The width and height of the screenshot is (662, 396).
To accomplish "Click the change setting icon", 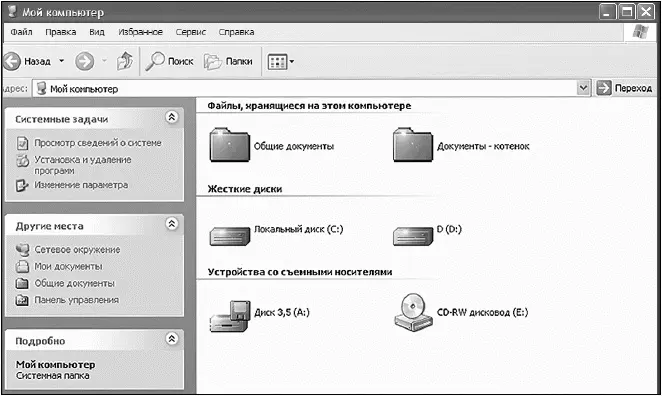I will tap(22, 185).
